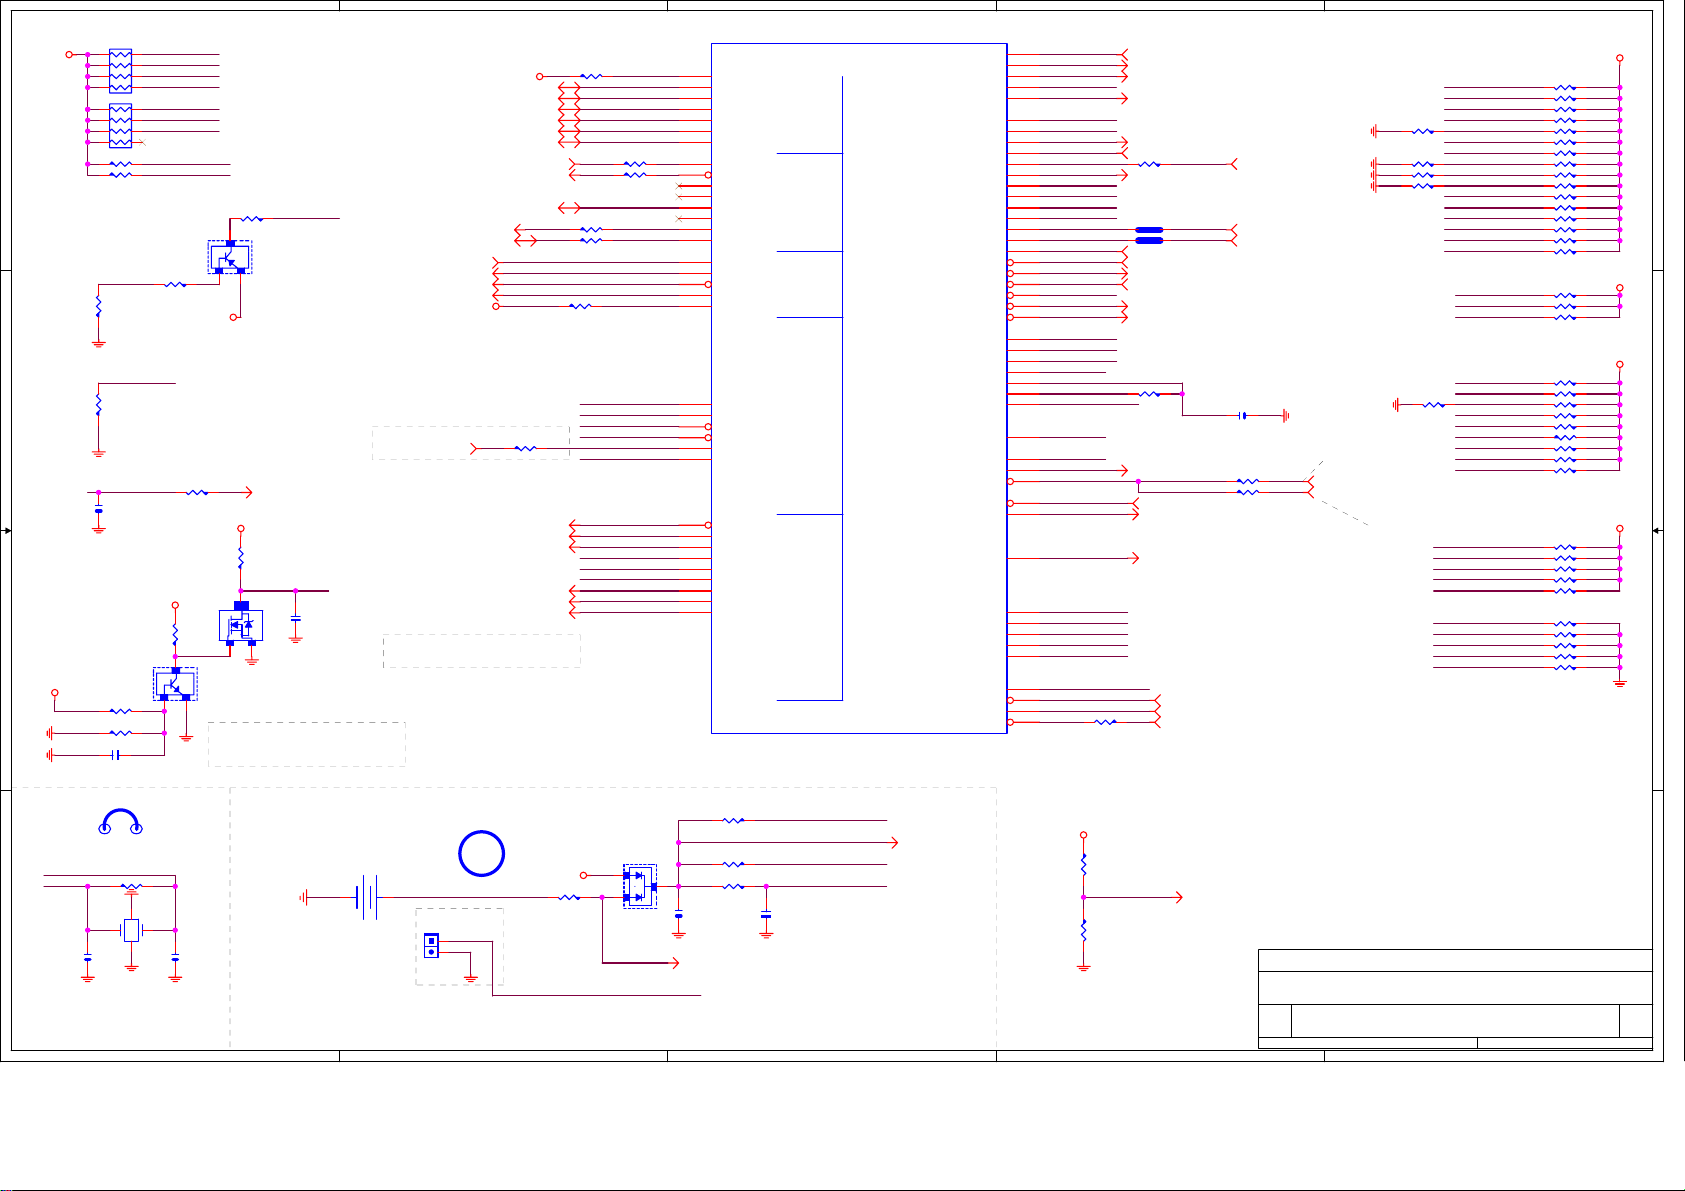Click the two-pin header connector symbol
Viewport: 1685px width, 1191px height.
432,945
